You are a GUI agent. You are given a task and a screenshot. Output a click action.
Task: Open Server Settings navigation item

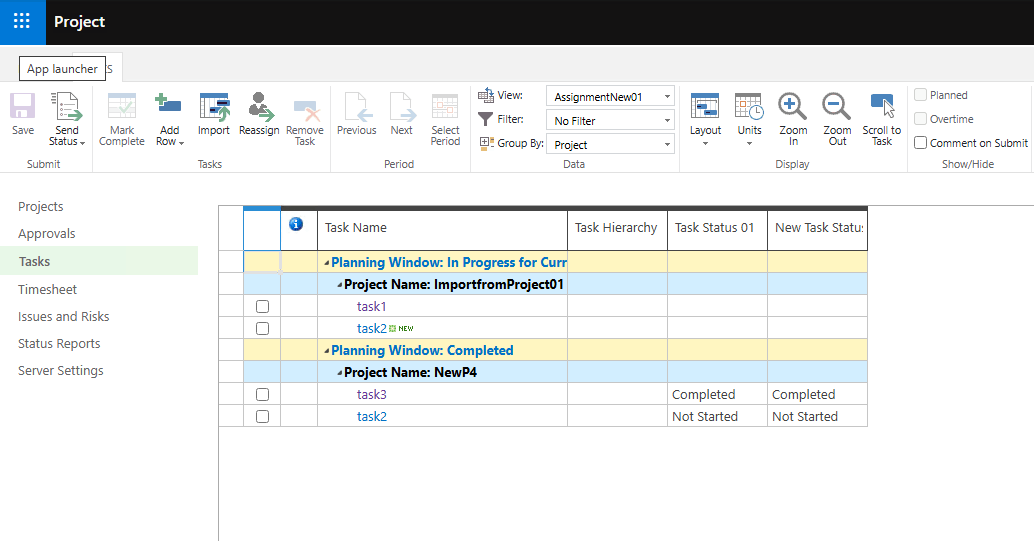tap(61, 370)
